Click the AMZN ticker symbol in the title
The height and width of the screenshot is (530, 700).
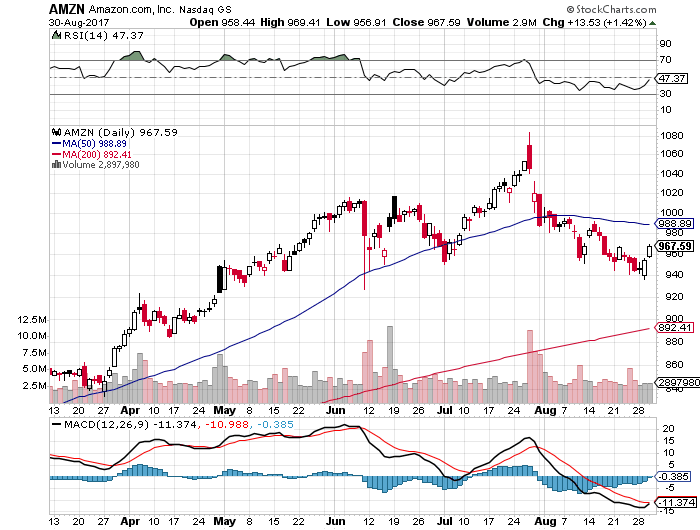67,9
